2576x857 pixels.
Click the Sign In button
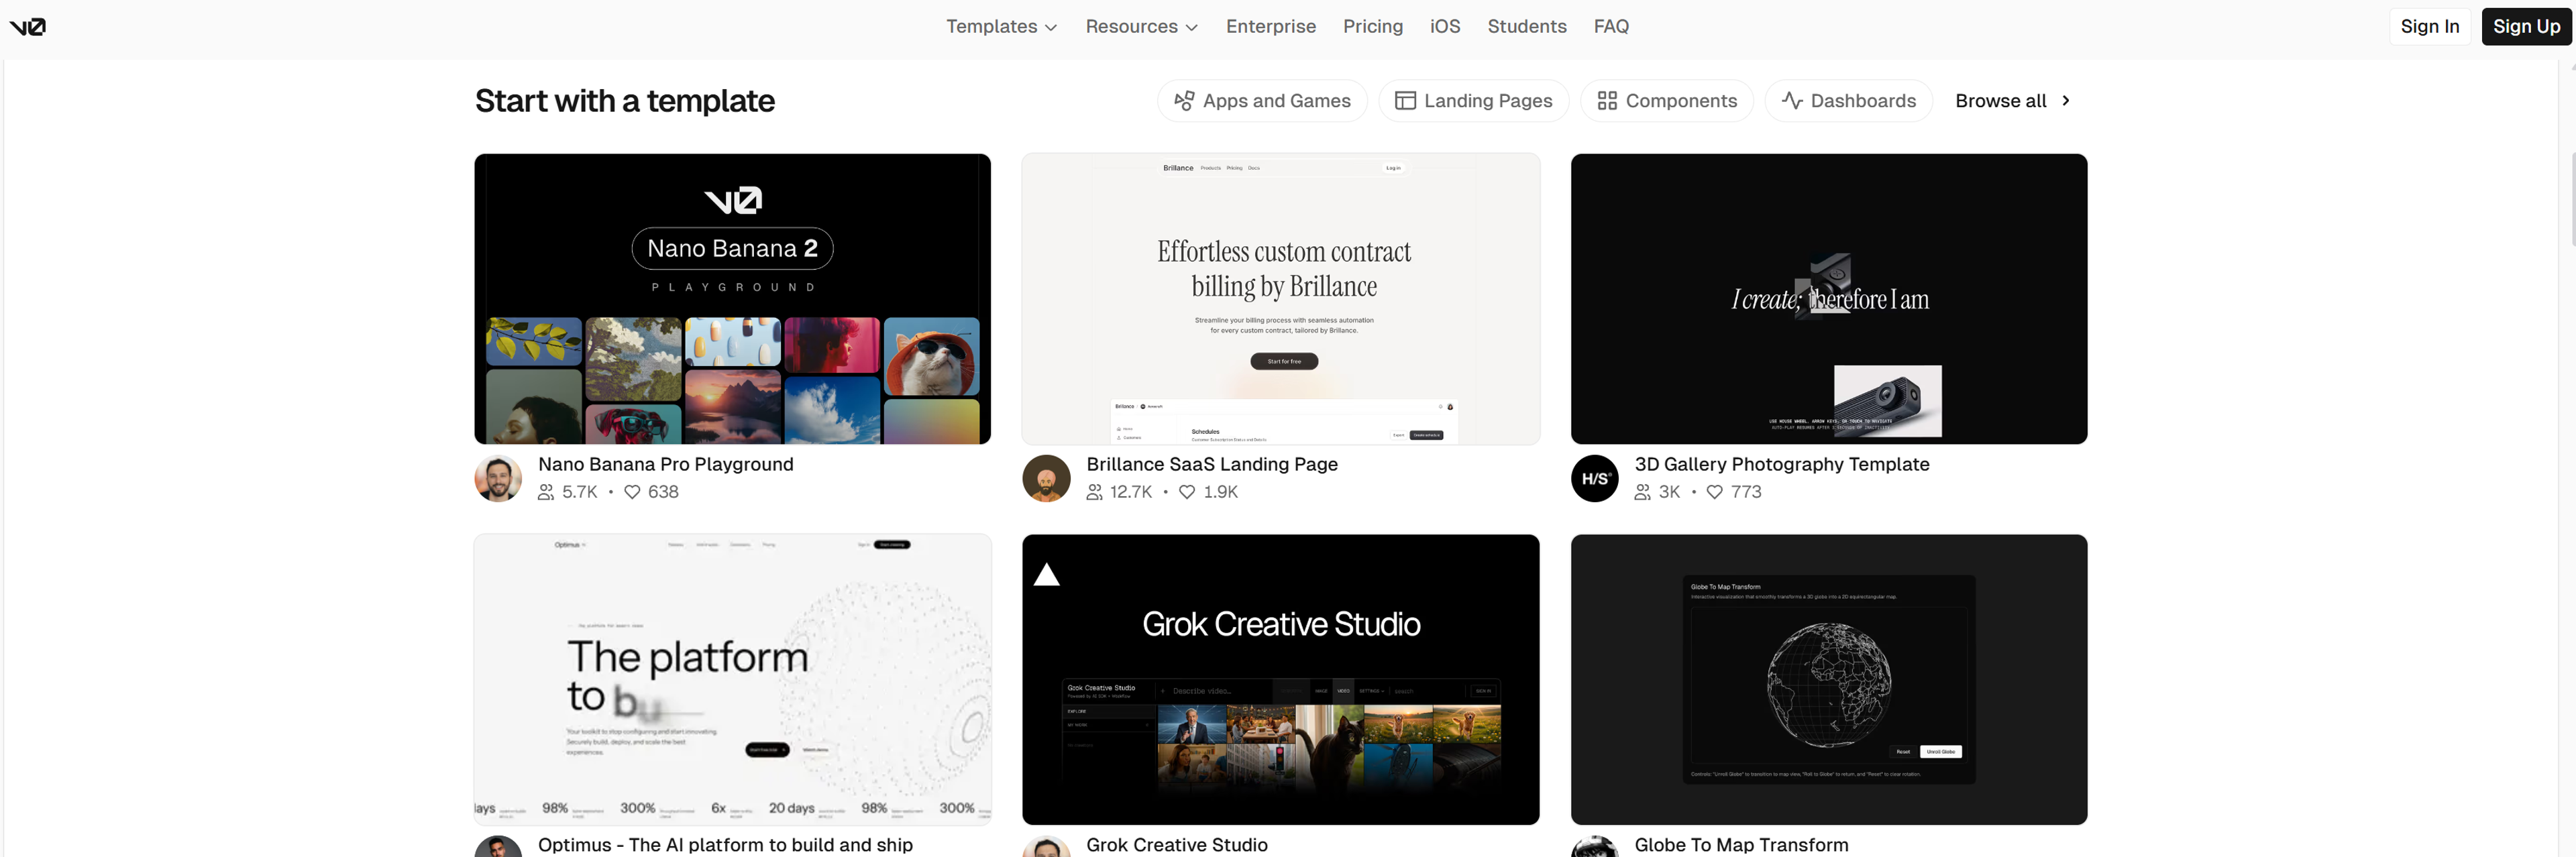click(x=2429, y=27)
